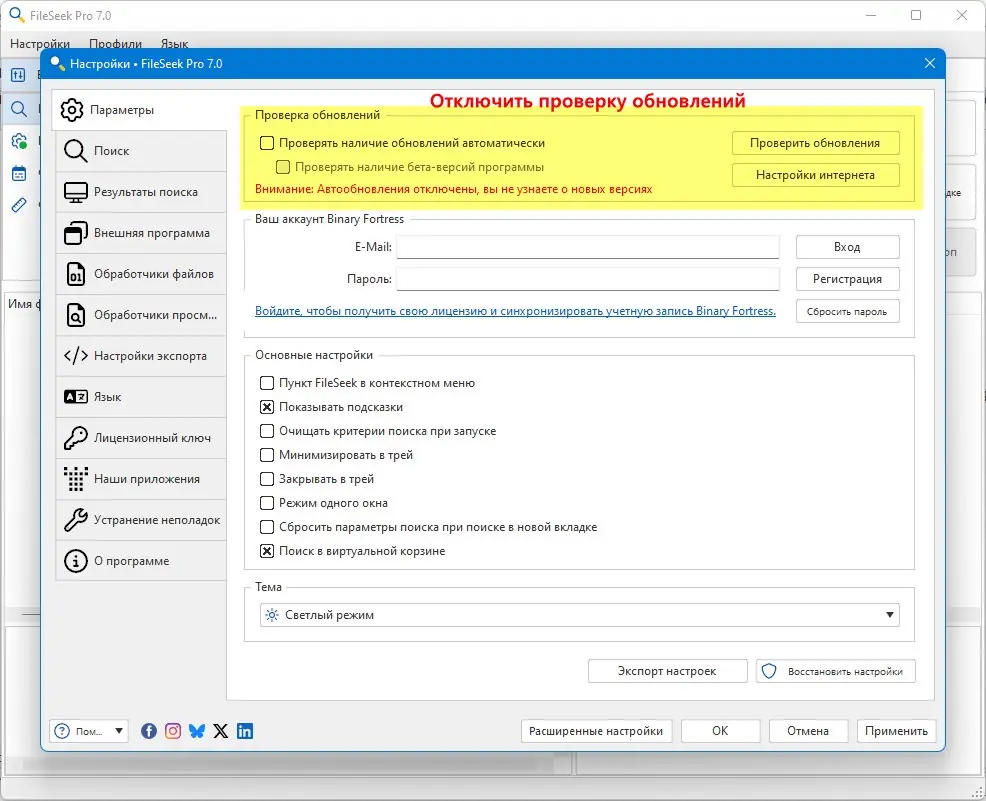
Task: Check Очищать критерии поиска при запуске
Action: [x=267, y=431]
